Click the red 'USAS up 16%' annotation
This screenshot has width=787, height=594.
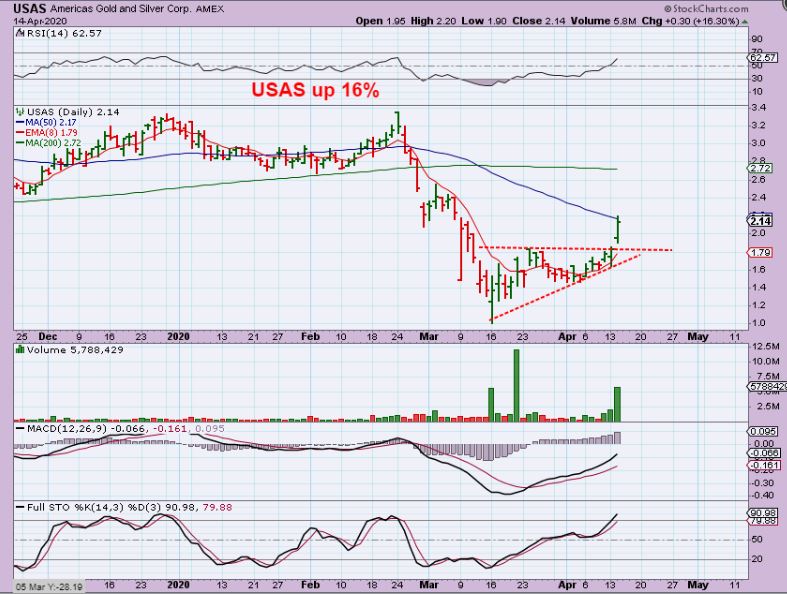tap(315, 91)
